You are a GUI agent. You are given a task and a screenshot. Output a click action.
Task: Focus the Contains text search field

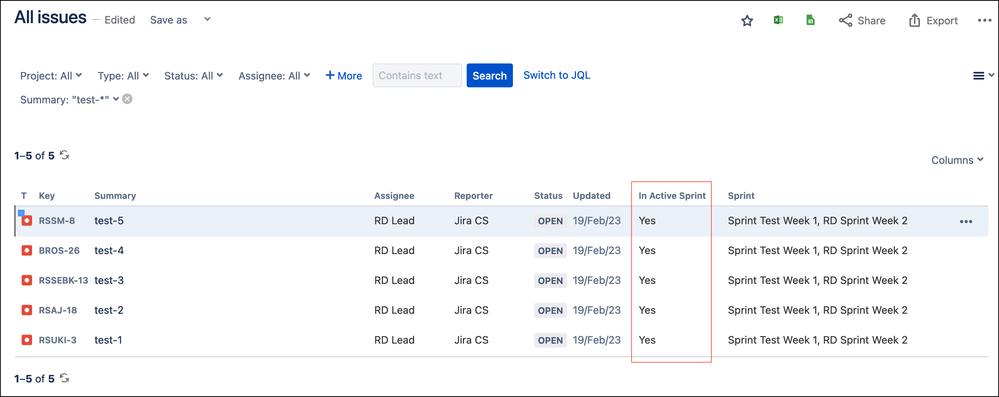[x=417, y=75]
